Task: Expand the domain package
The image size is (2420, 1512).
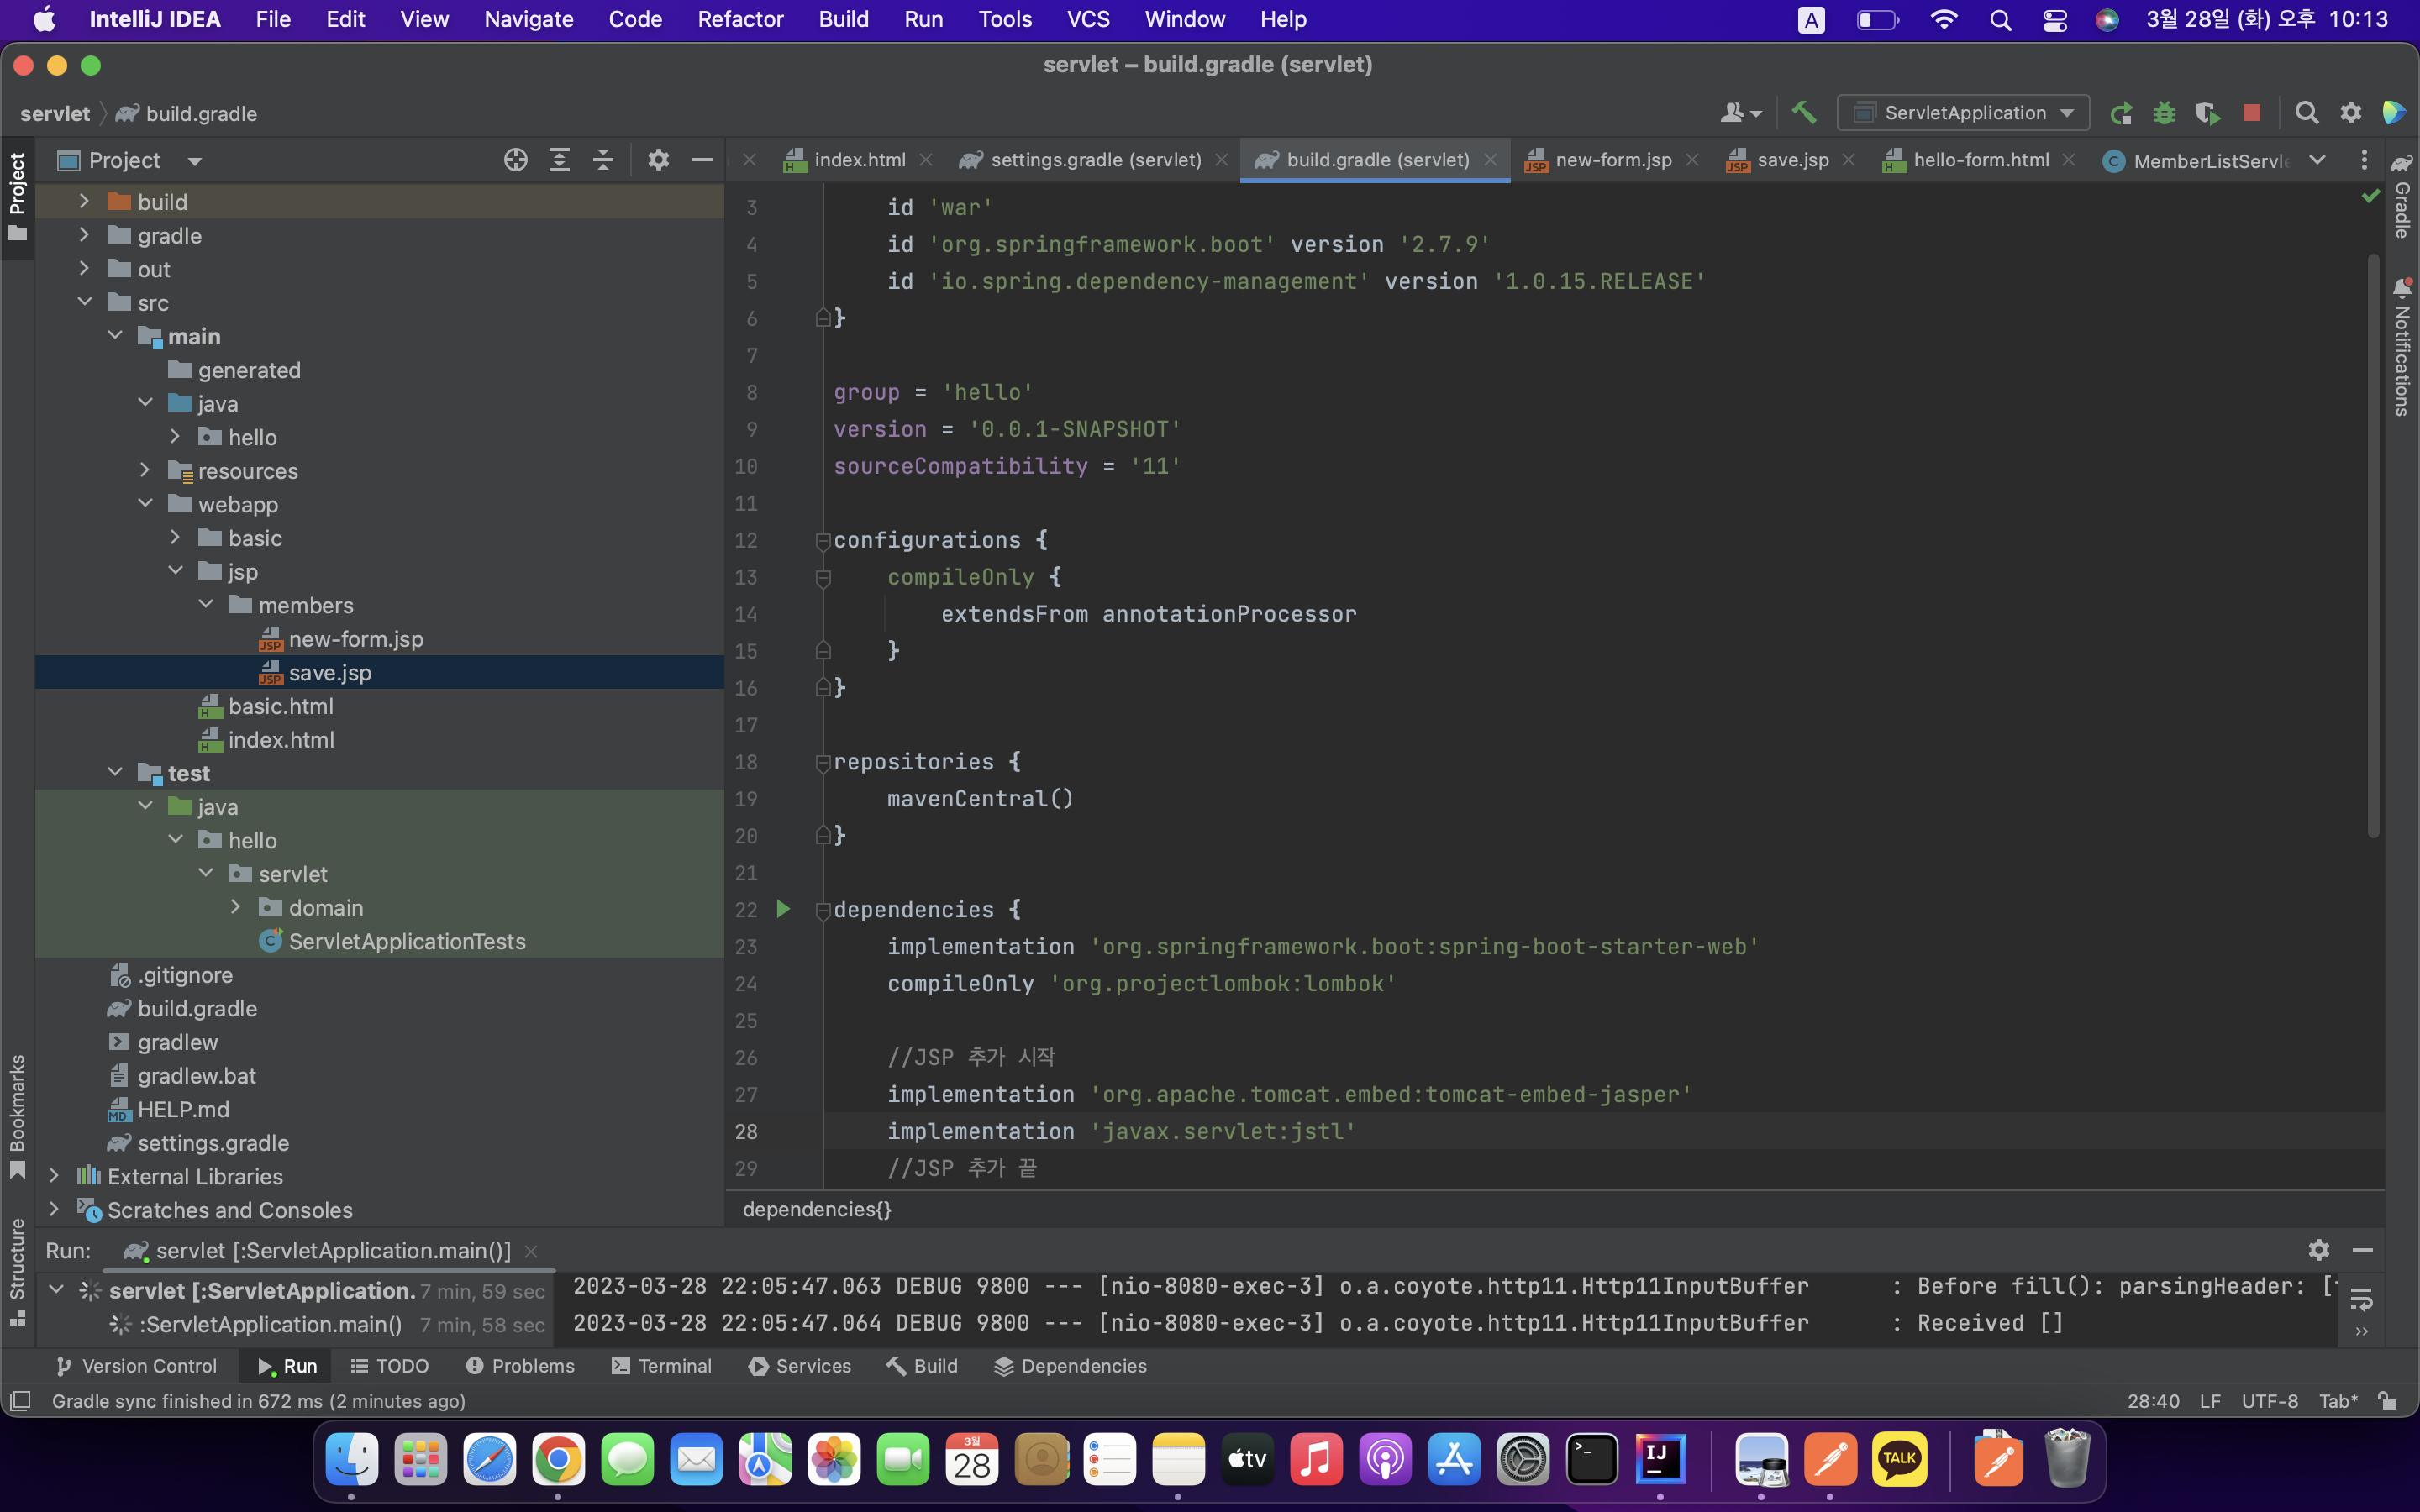Action: click(x=236, y=907)
